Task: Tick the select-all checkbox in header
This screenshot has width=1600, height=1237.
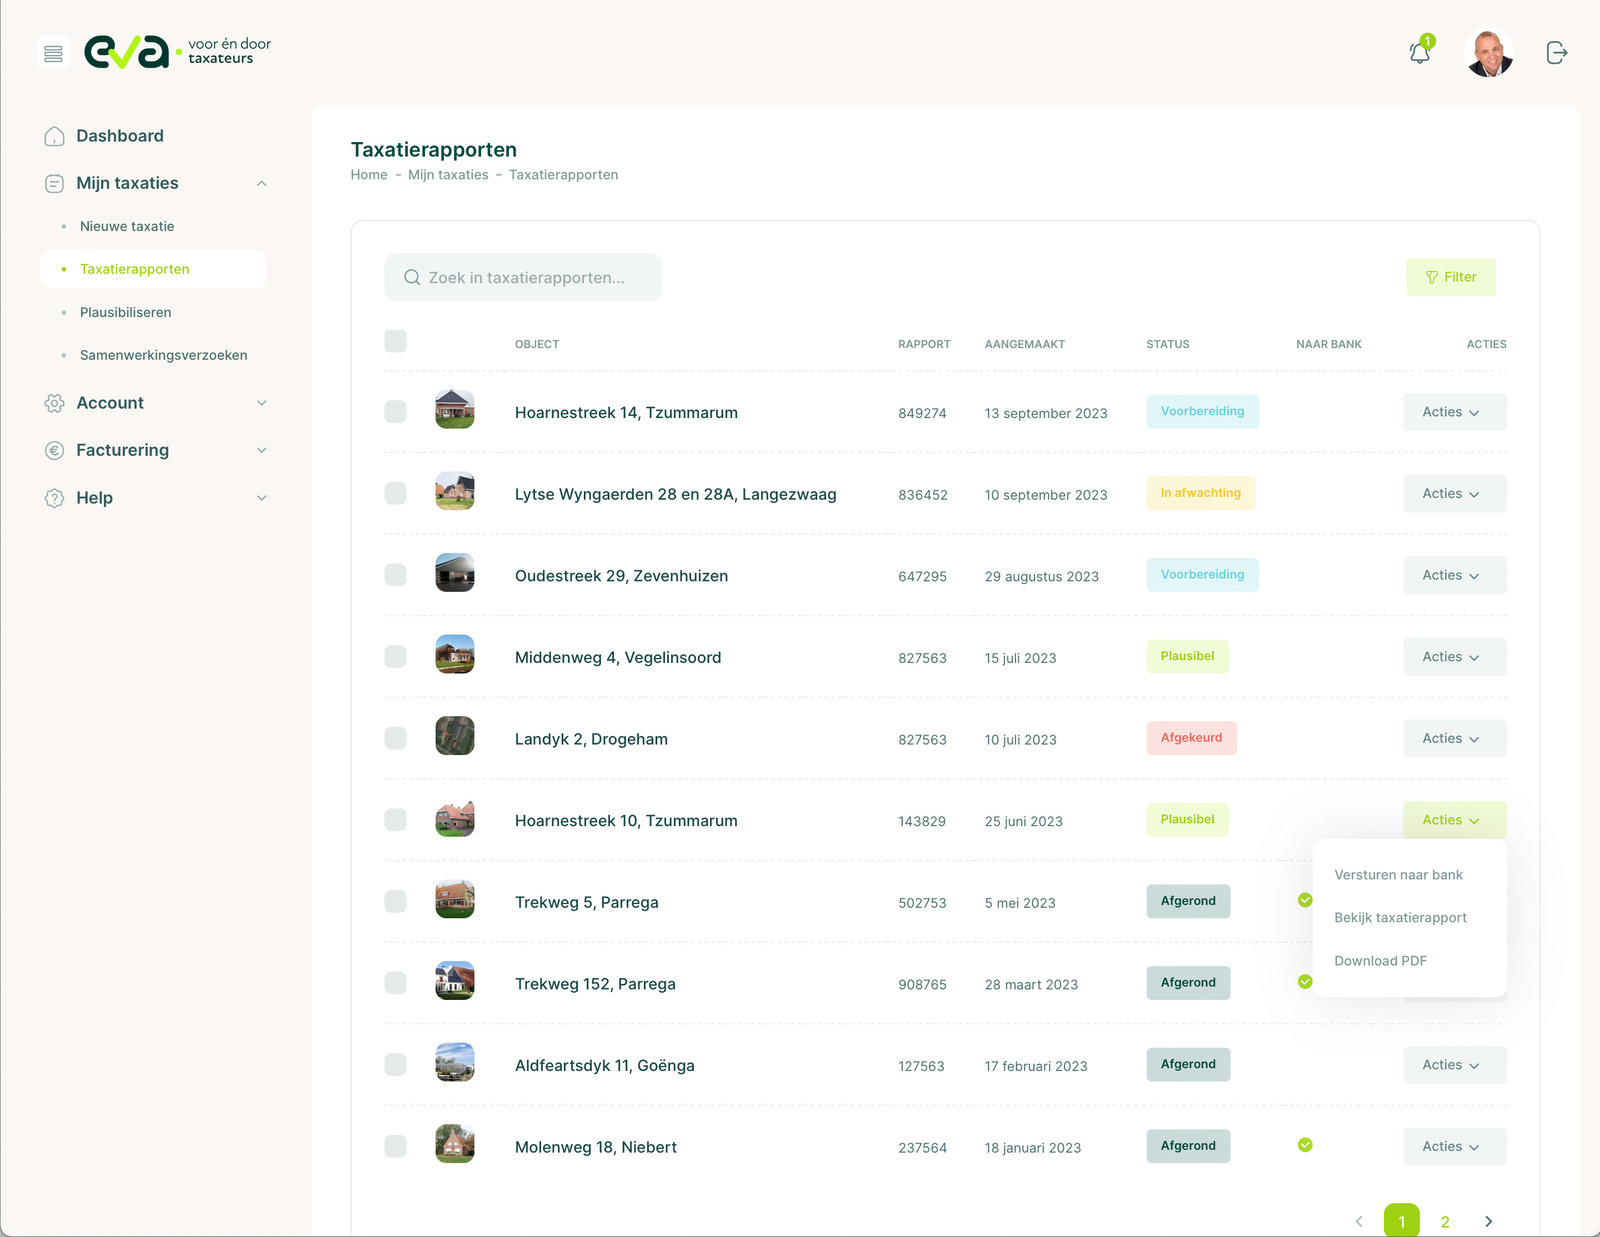Action: tap(396, 341)
